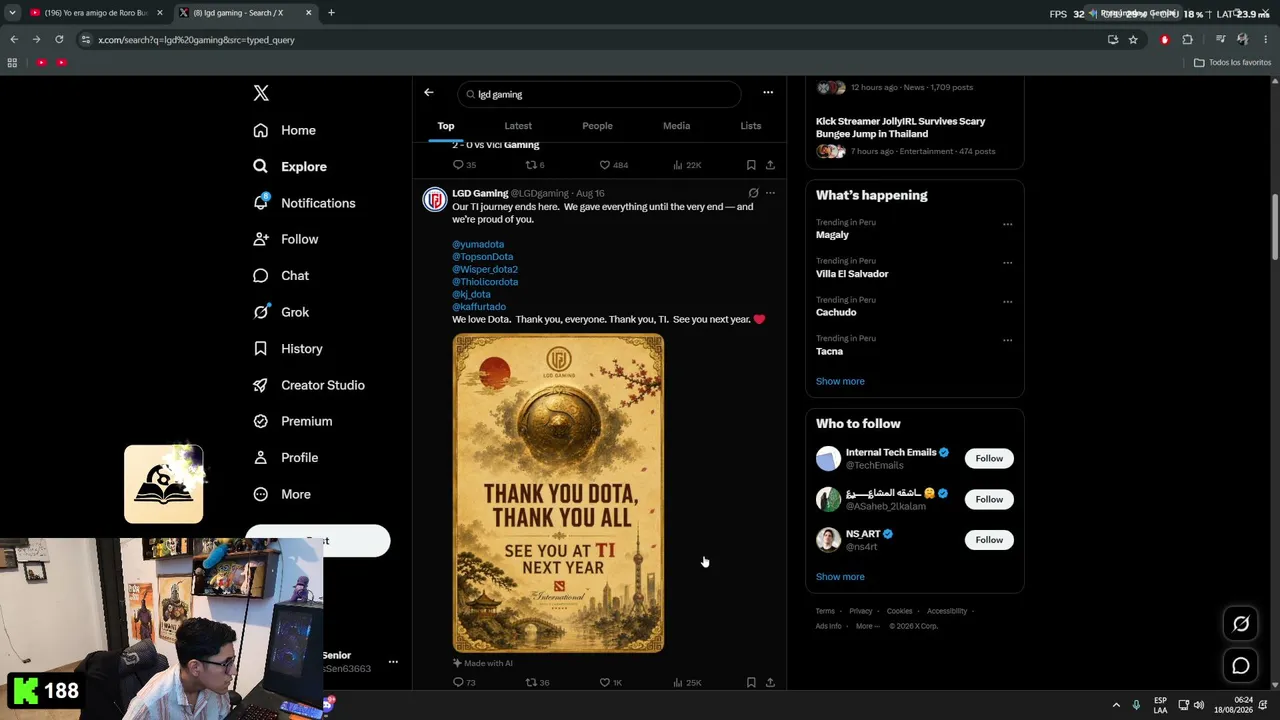The image size is (1280, 720).
Task: Open options for the Villa El Salvador trend
Action: [1007, 263]
